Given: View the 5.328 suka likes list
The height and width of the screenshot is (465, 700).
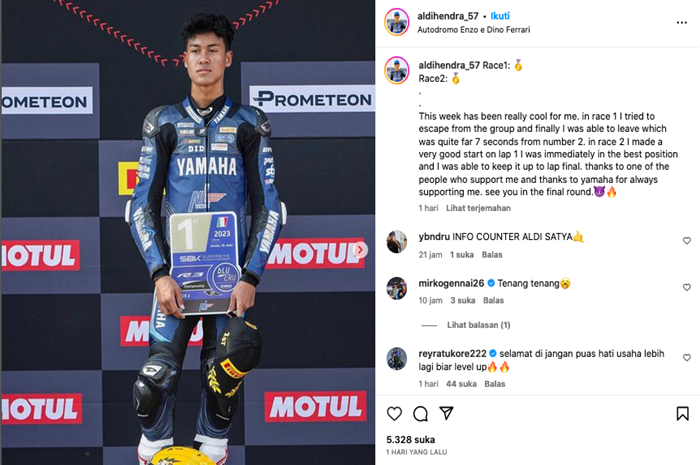Looking at the screenshot, I should [x=410, y=440].
